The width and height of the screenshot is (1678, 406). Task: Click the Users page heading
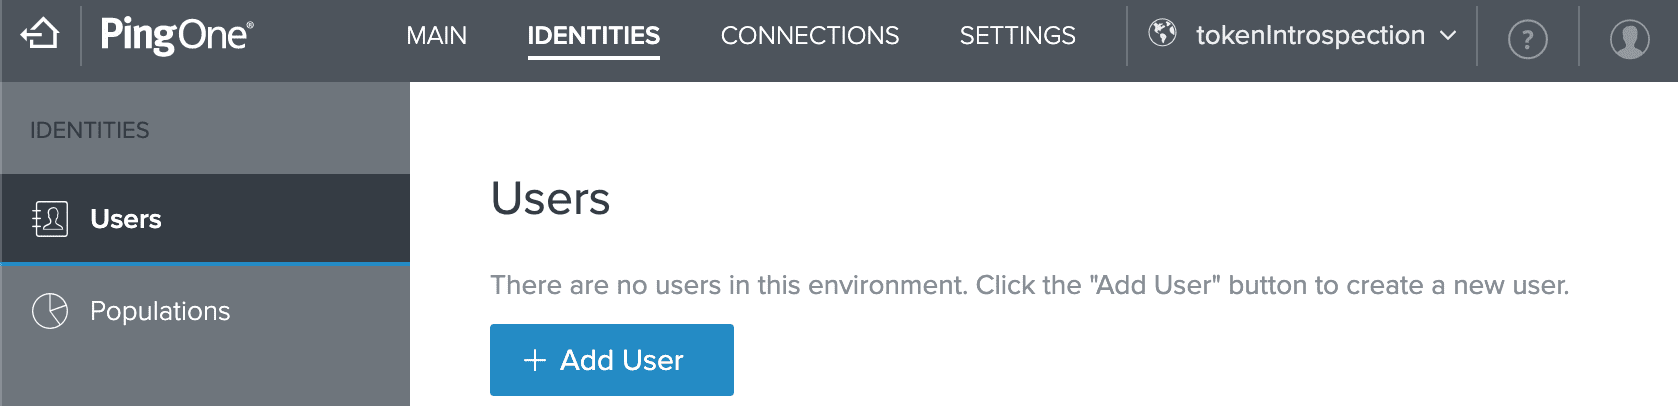(x=550, y=198)
